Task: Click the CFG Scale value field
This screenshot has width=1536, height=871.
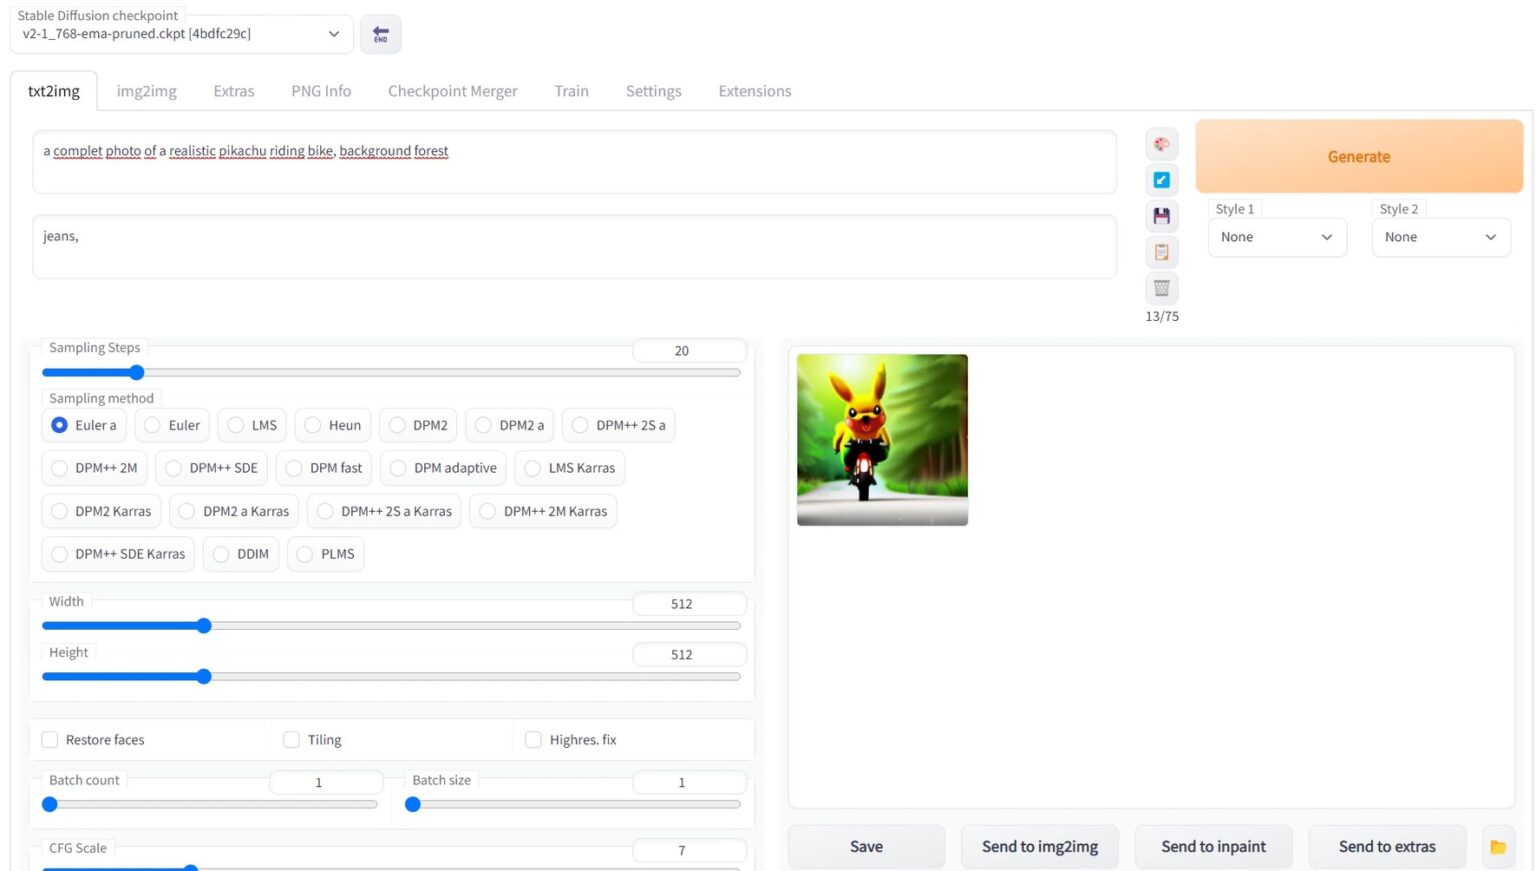Action: 689,851
